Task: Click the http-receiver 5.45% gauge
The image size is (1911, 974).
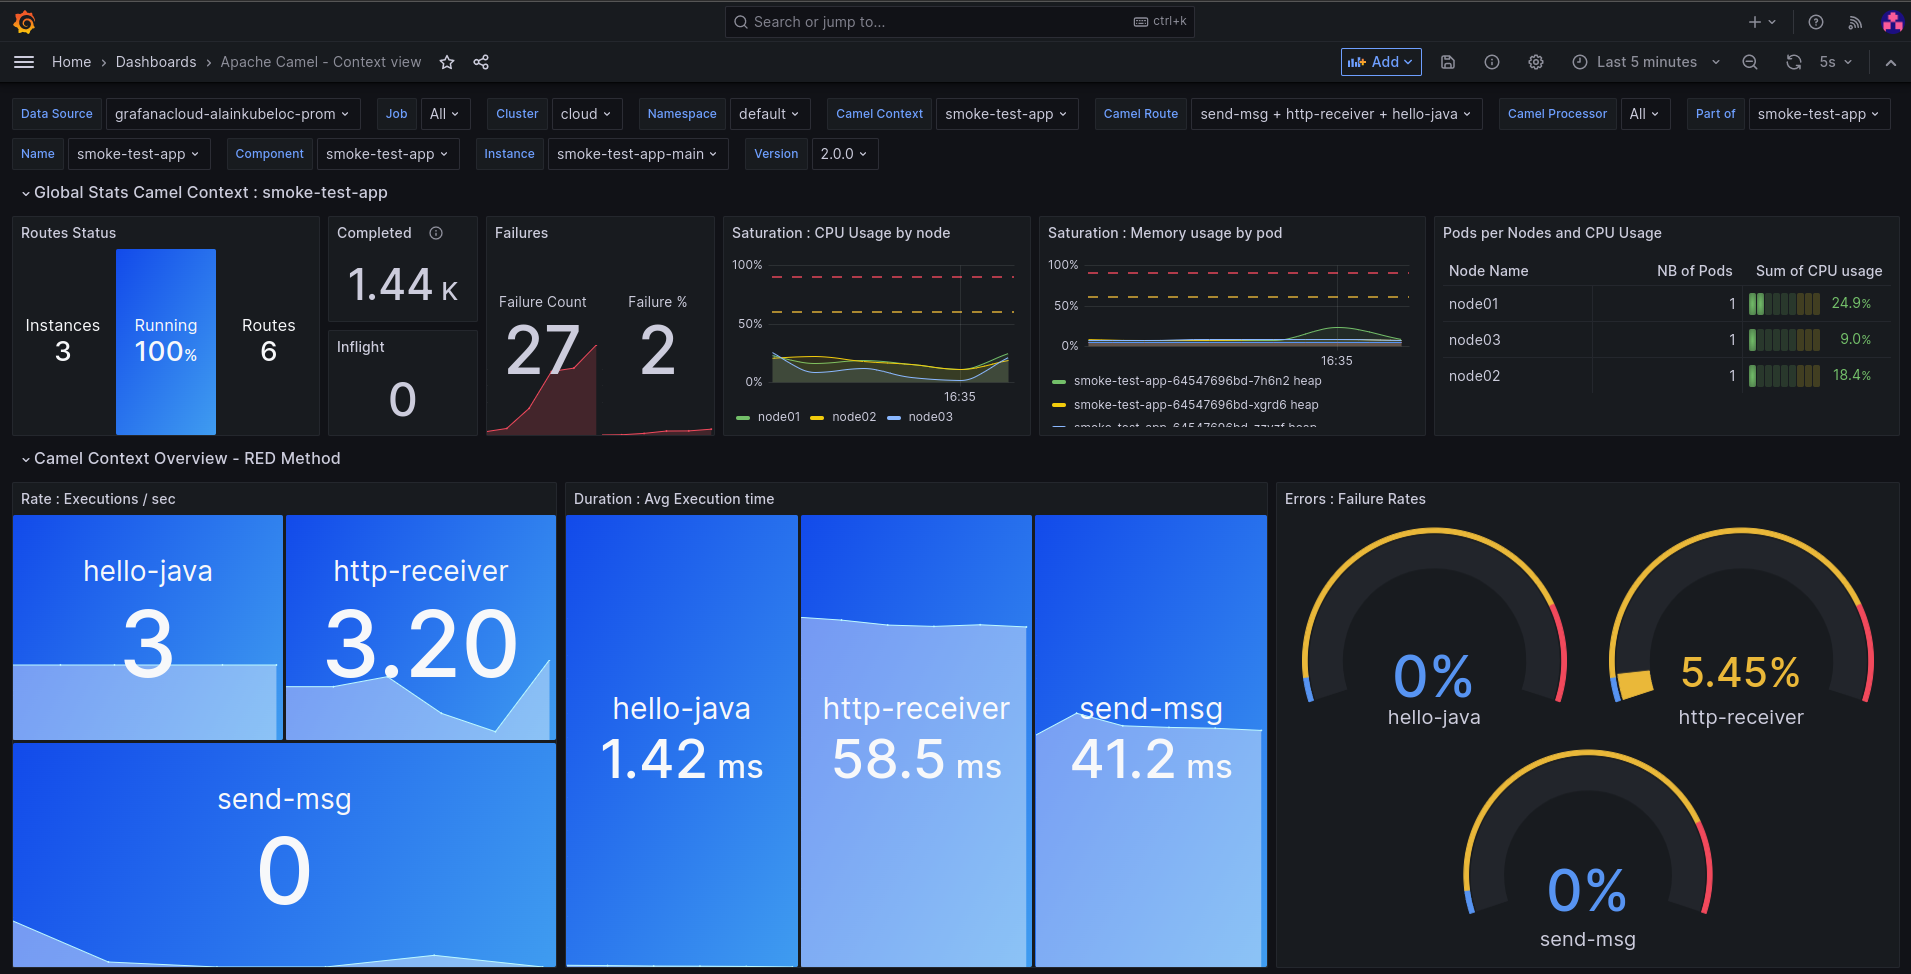Action: click(1741, 630)
